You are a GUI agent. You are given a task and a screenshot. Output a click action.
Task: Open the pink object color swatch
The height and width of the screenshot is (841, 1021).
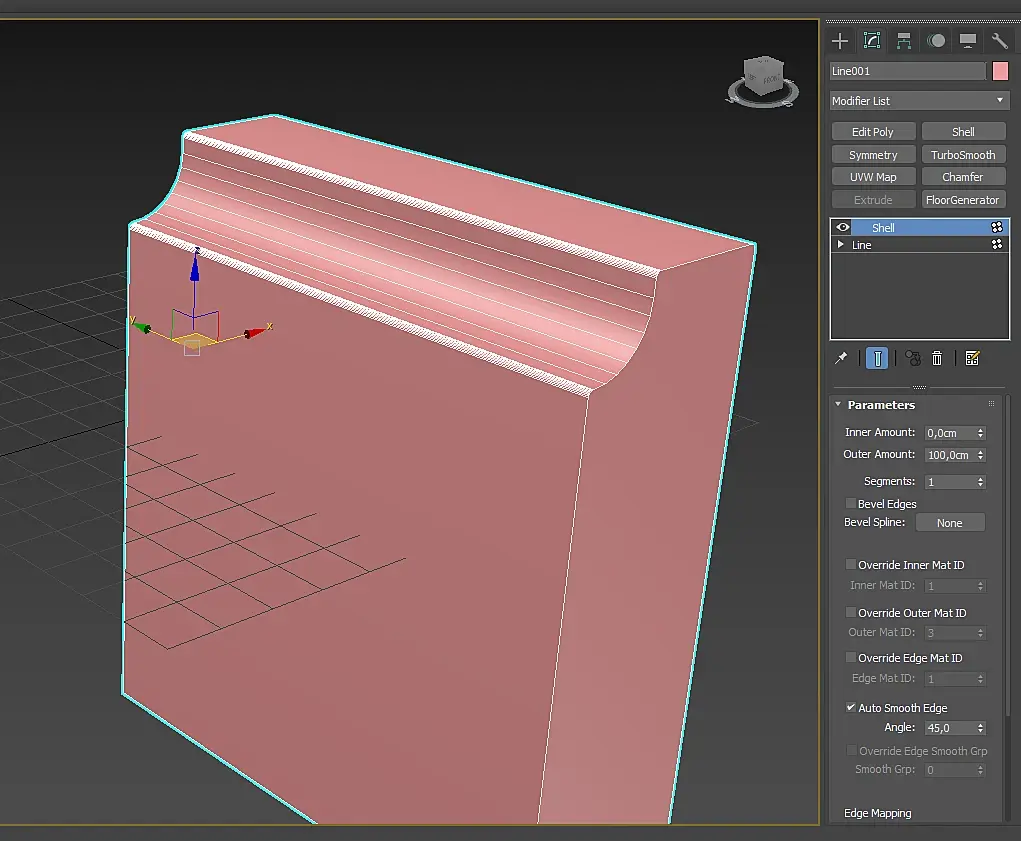pyautogui.click(x=1000, y=71)
